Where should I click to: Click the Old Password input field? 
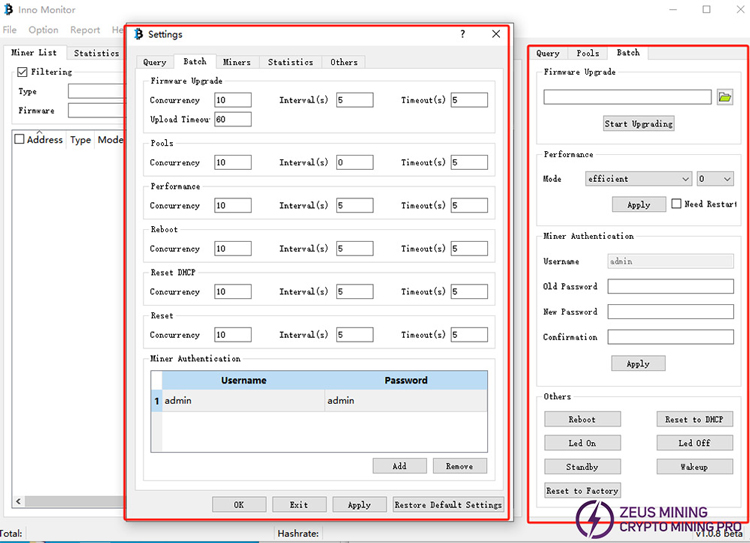(x=670, y=287)
